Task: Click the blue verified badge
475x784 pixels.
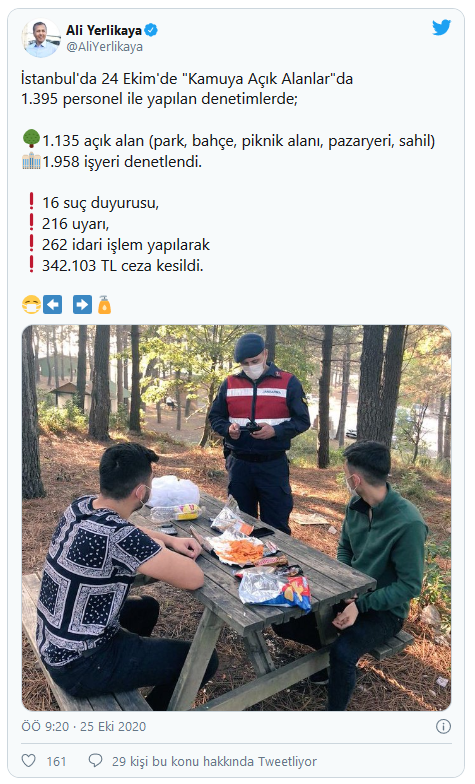Action: (151, 30)
